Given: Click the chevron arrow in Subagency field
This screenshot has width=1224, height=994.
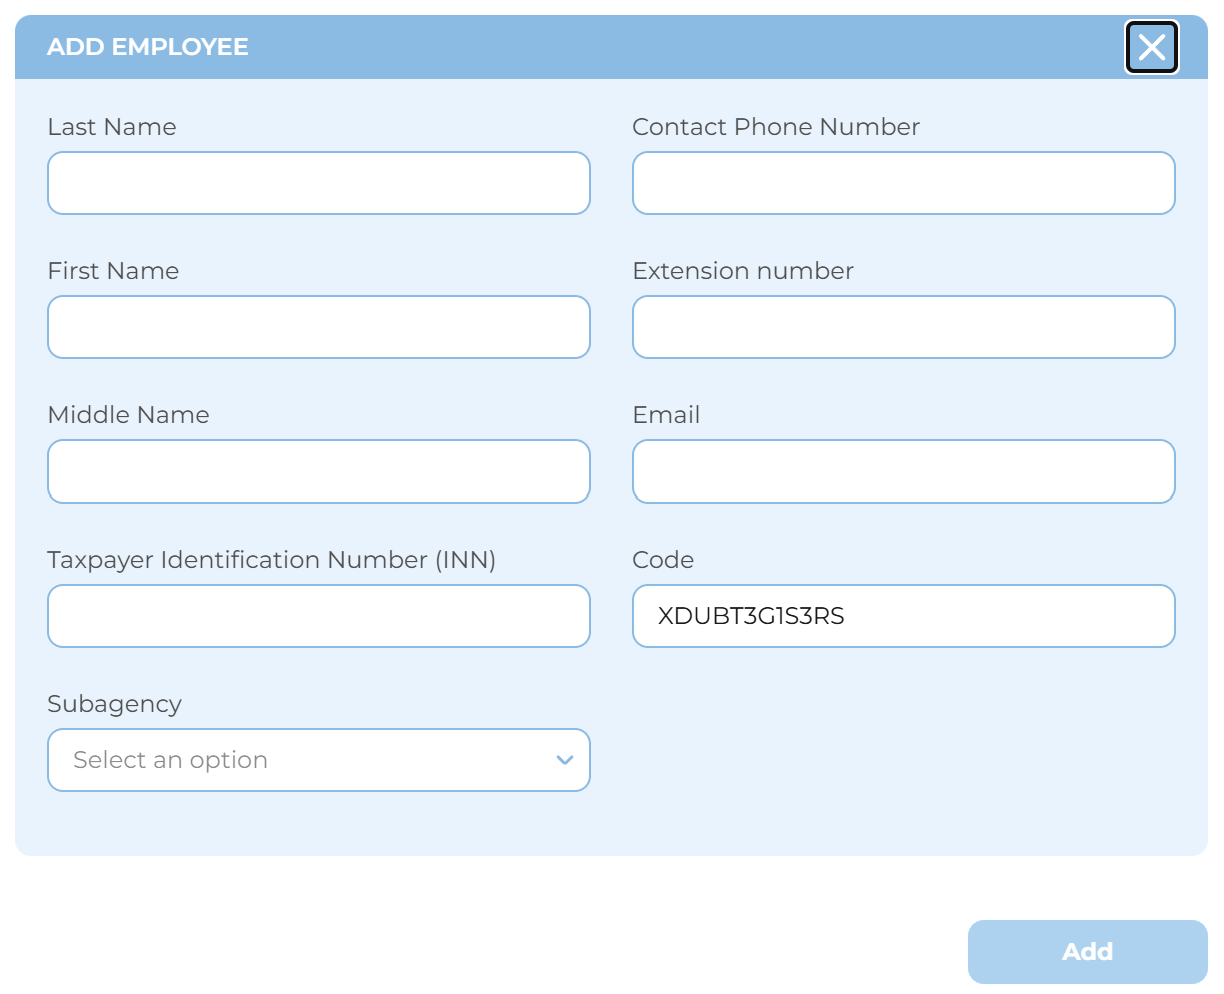Looking at the screenshot, I should pyautogui.click(x=565, y=760).
